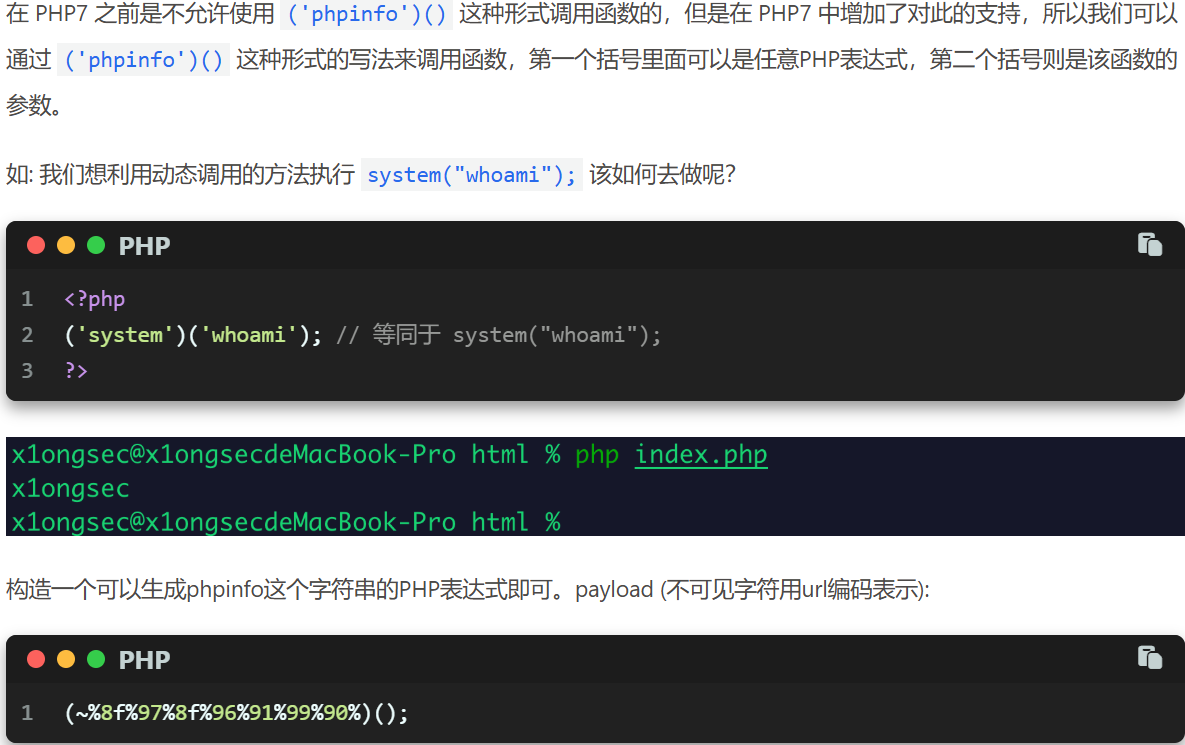Viewport: 1185px width, 745px height.
Task: Click PHP label of payload code block
Action: (144, 660)
